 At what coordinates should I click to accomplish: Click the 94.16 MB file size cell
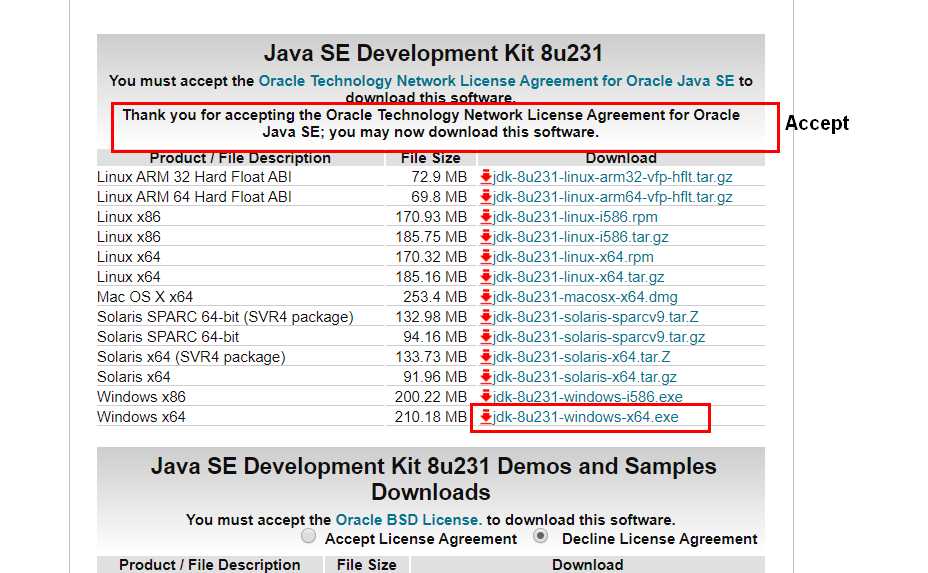click(x=435, y=337)
